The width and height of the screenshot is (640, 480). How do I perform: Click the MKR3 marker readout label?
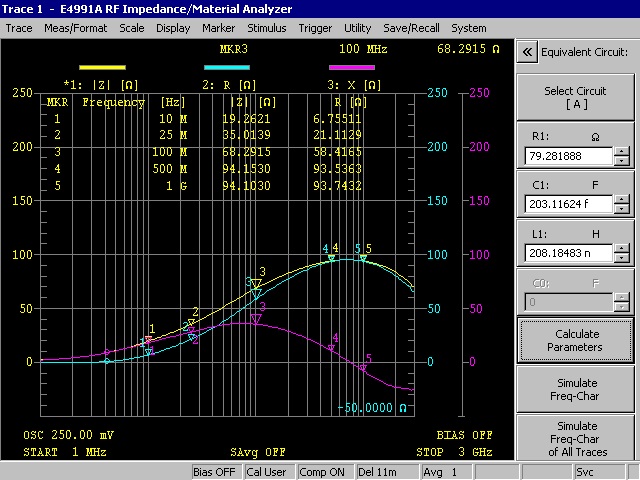click(x=233, y=49)
